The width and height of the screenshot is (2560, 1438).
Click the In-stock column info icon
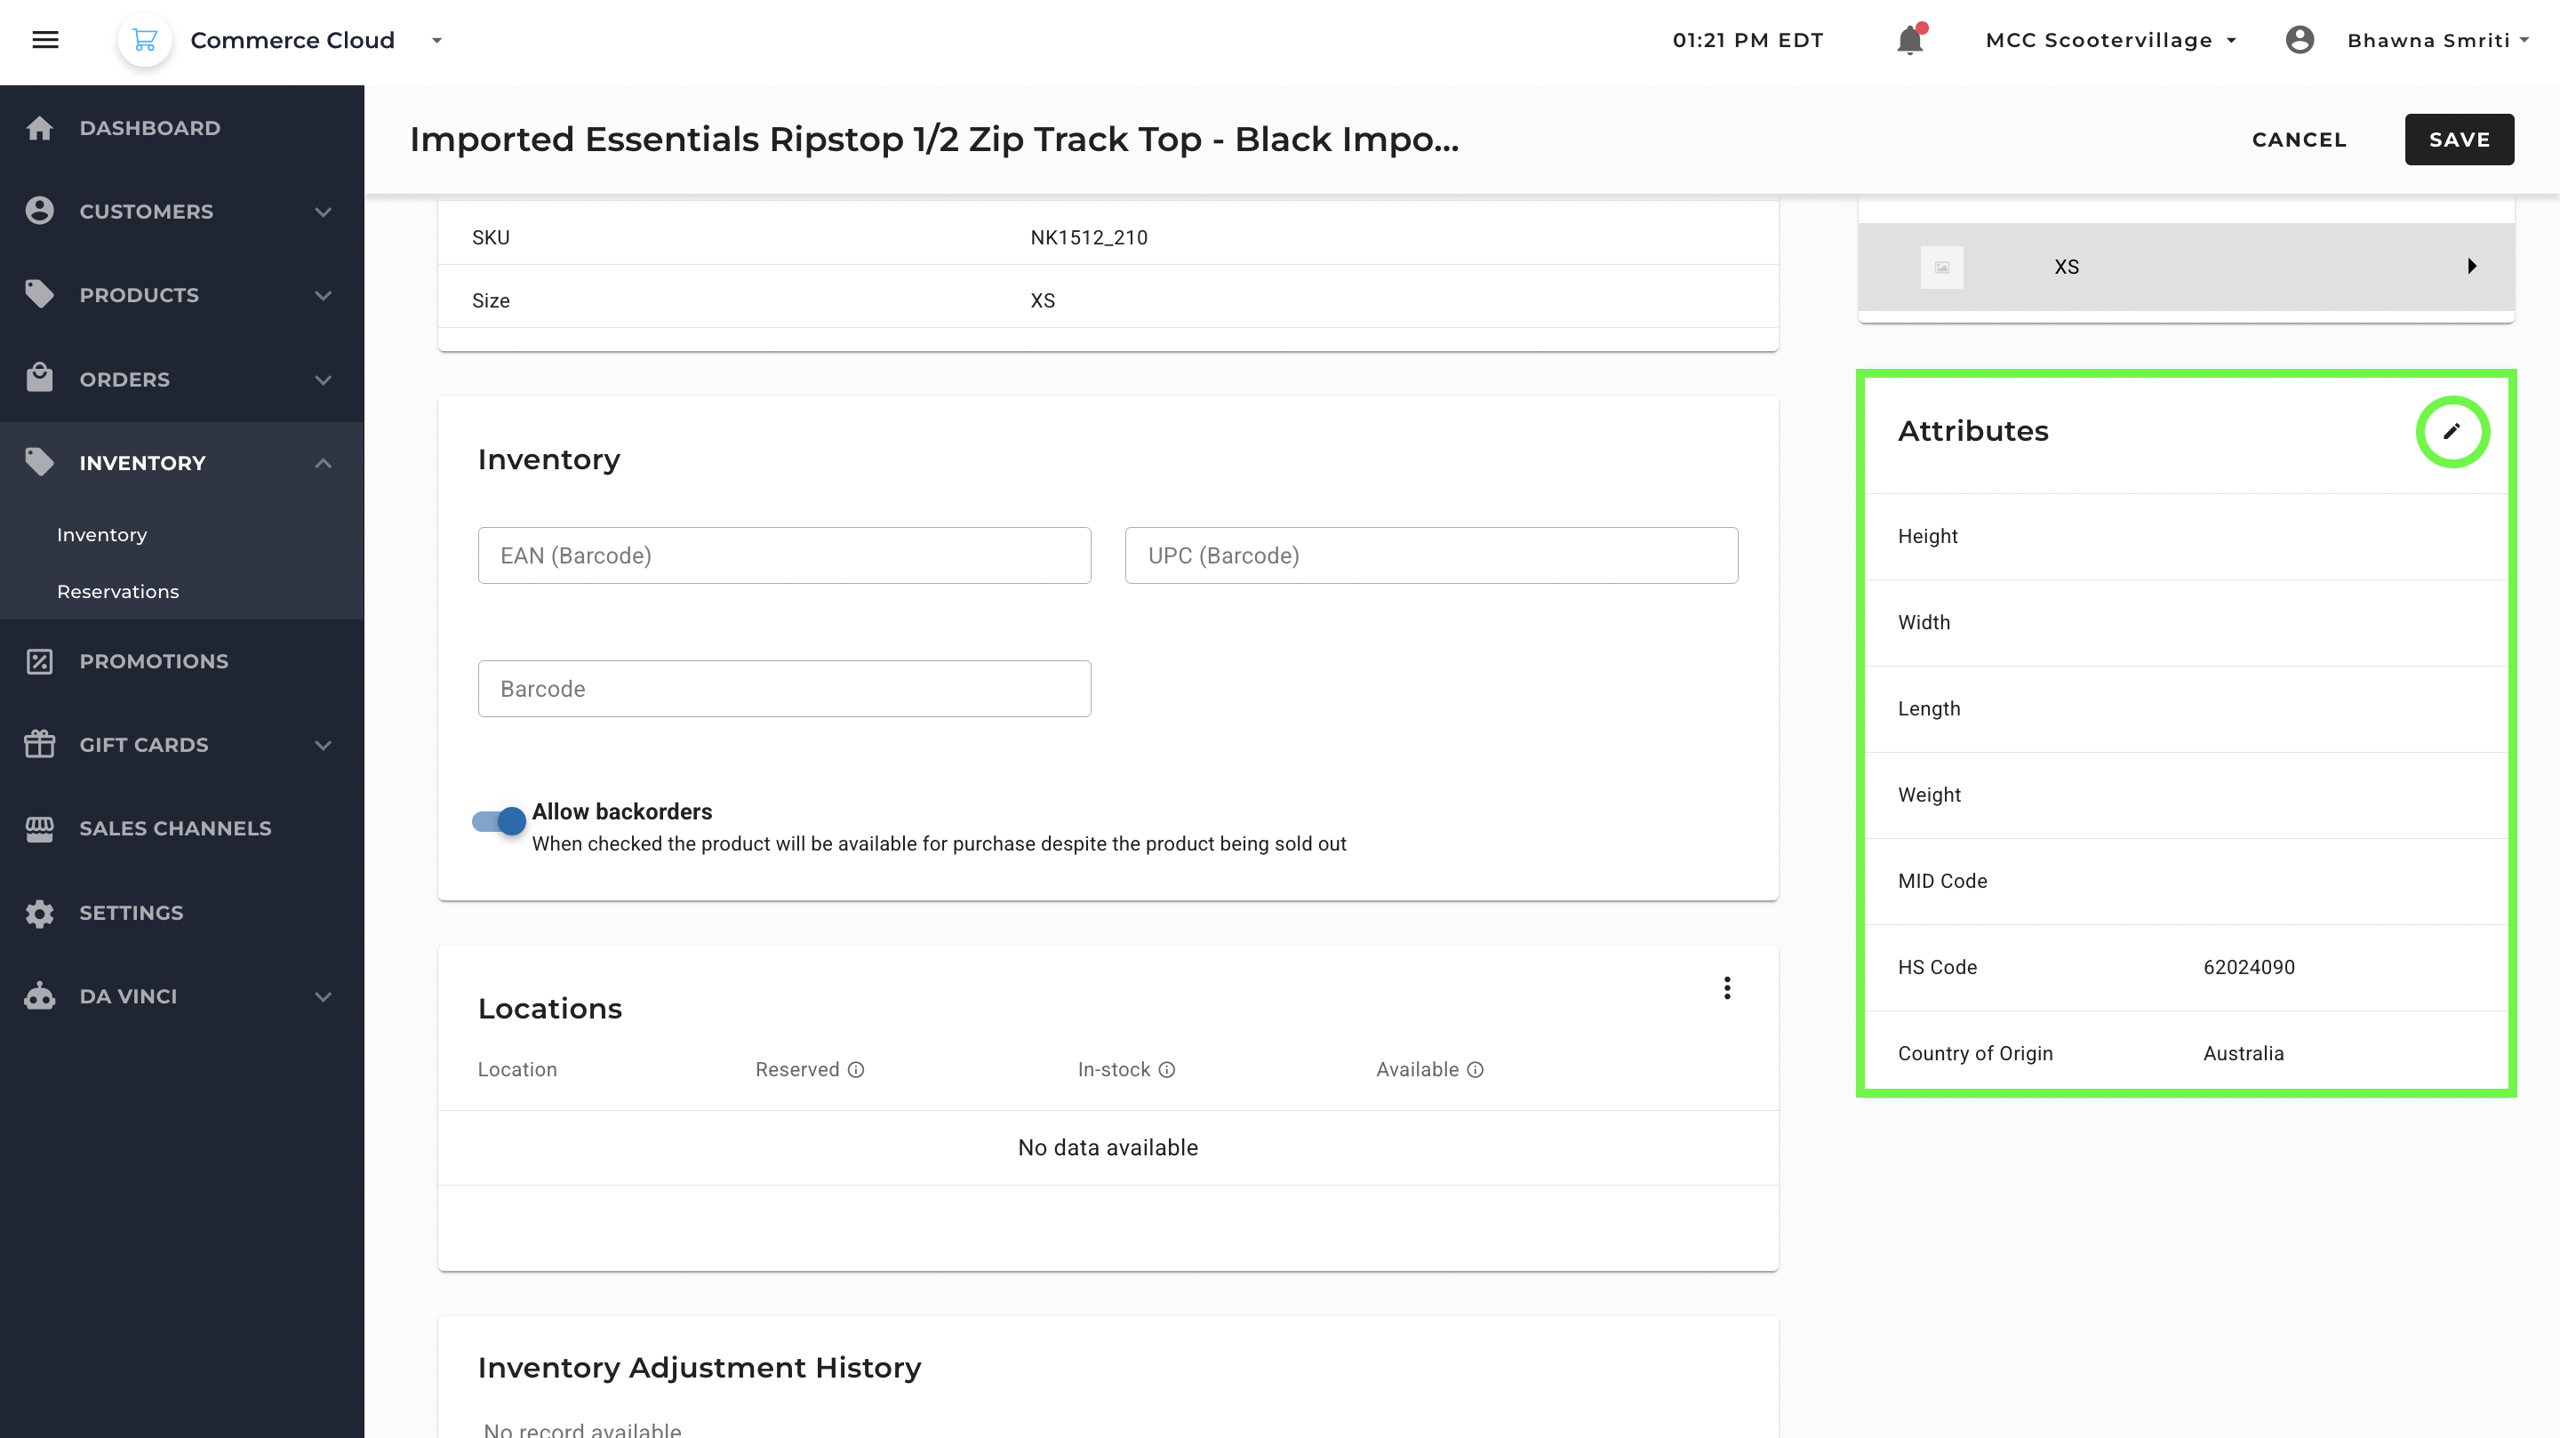point(1167,1070)
